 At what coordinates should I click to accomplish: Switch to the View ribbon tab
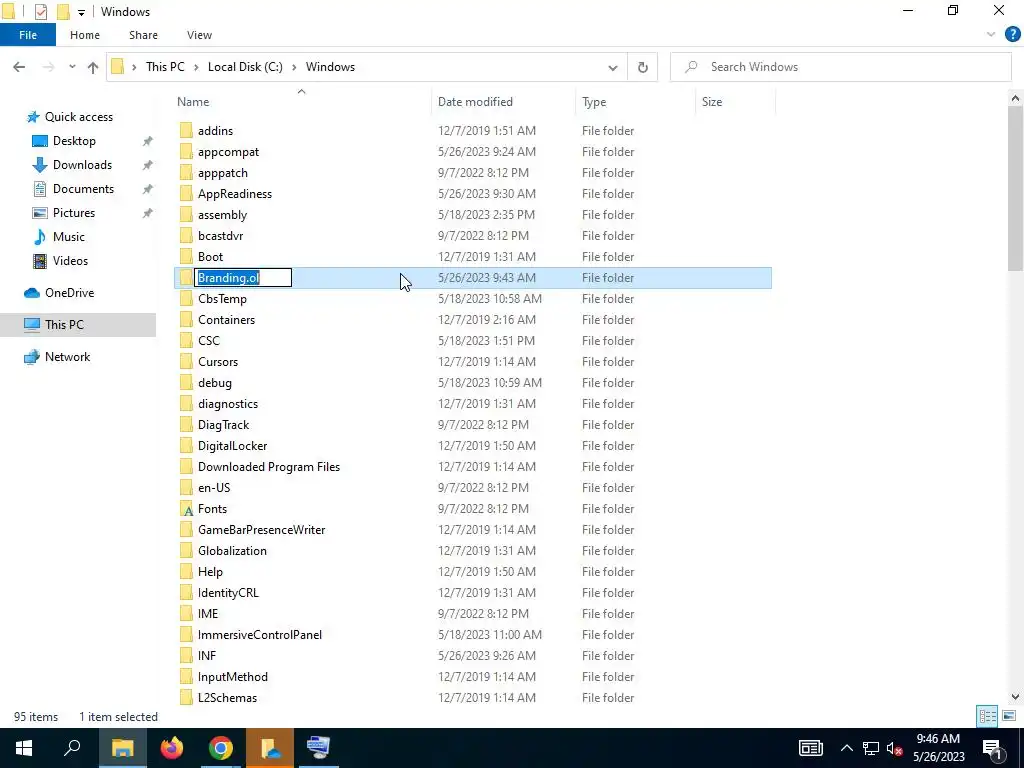[199, 35]
